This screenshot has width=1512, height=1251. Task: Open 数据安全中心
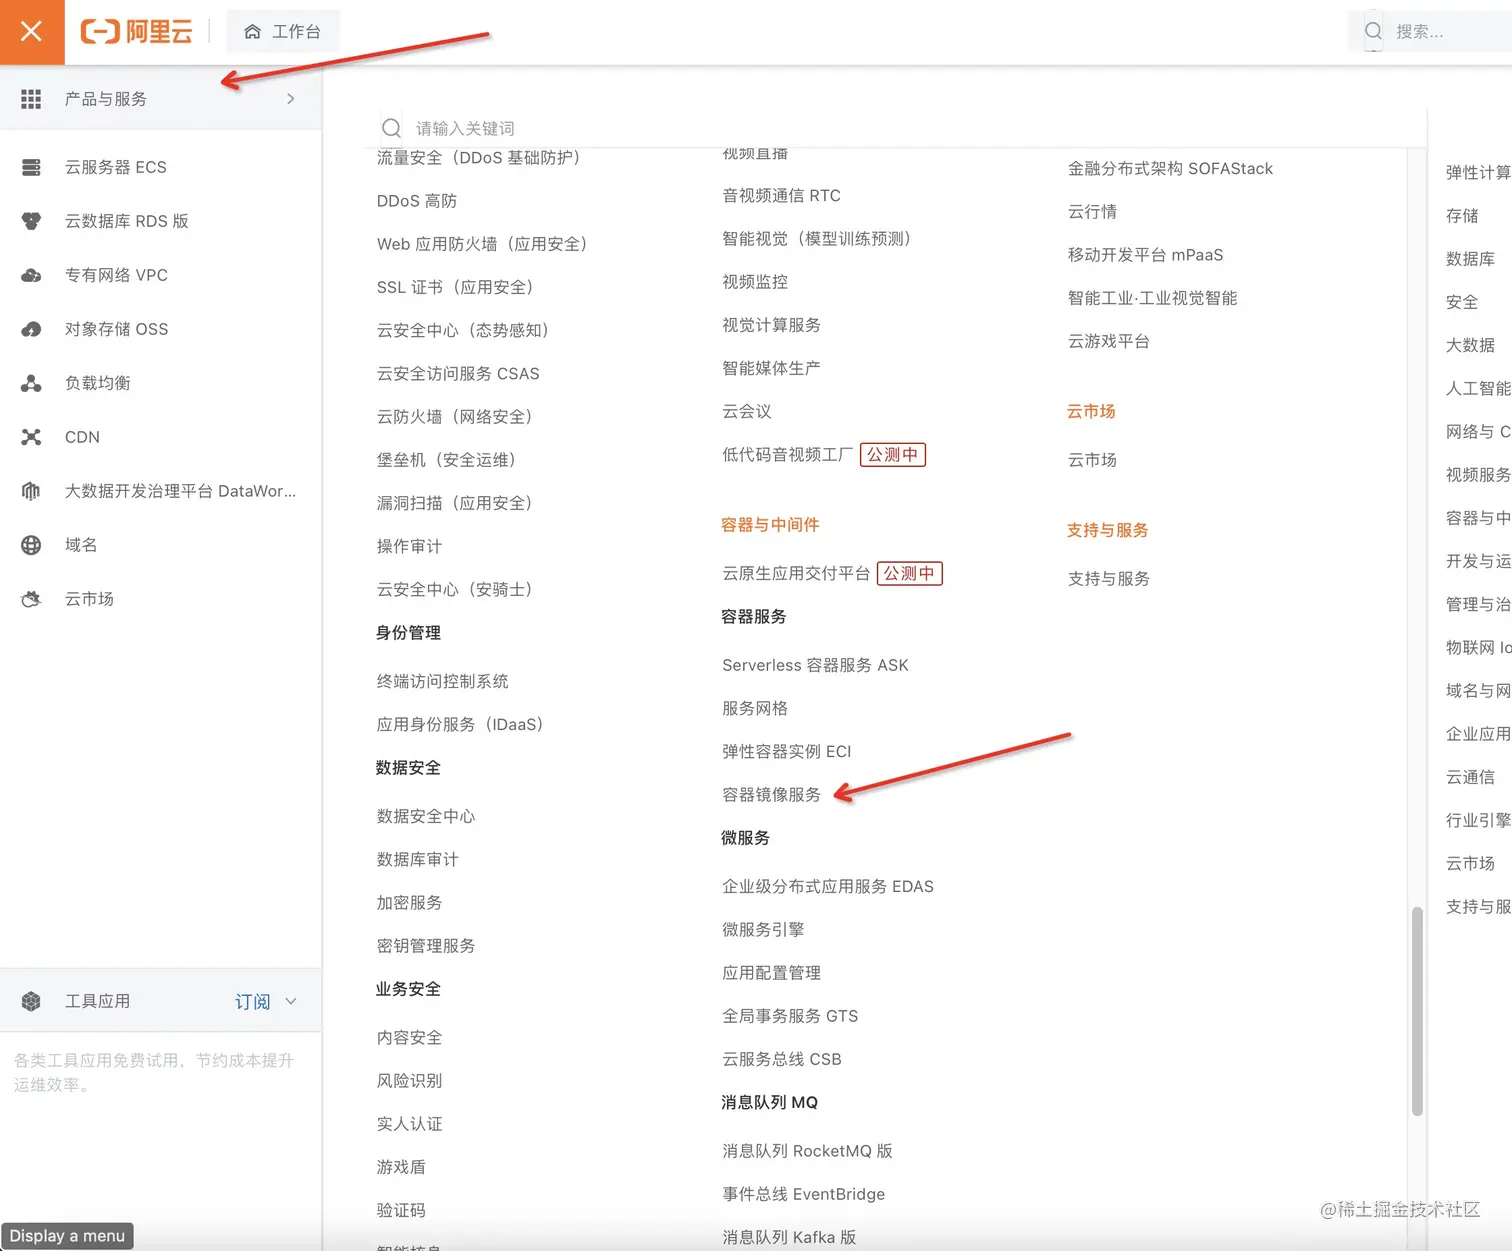(x=426, y=816)
